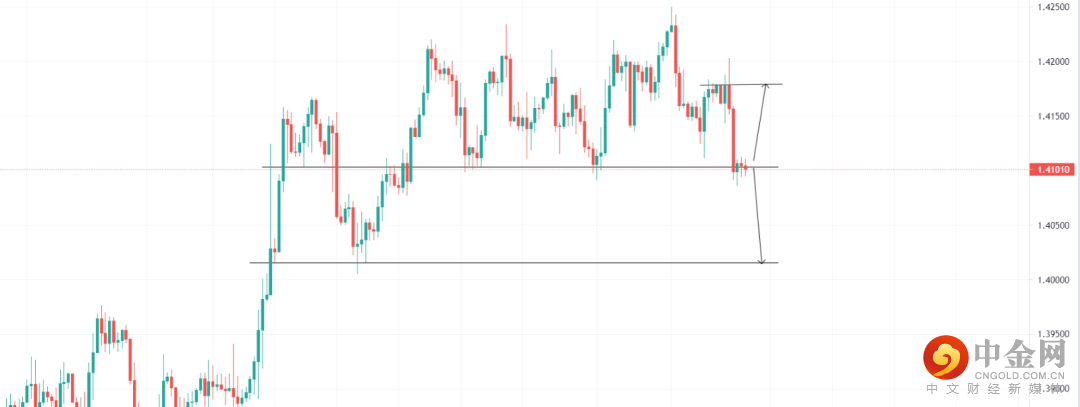Click the red 1.41010 current price label
The image size is (1080, 407).
click(1052, 170)
